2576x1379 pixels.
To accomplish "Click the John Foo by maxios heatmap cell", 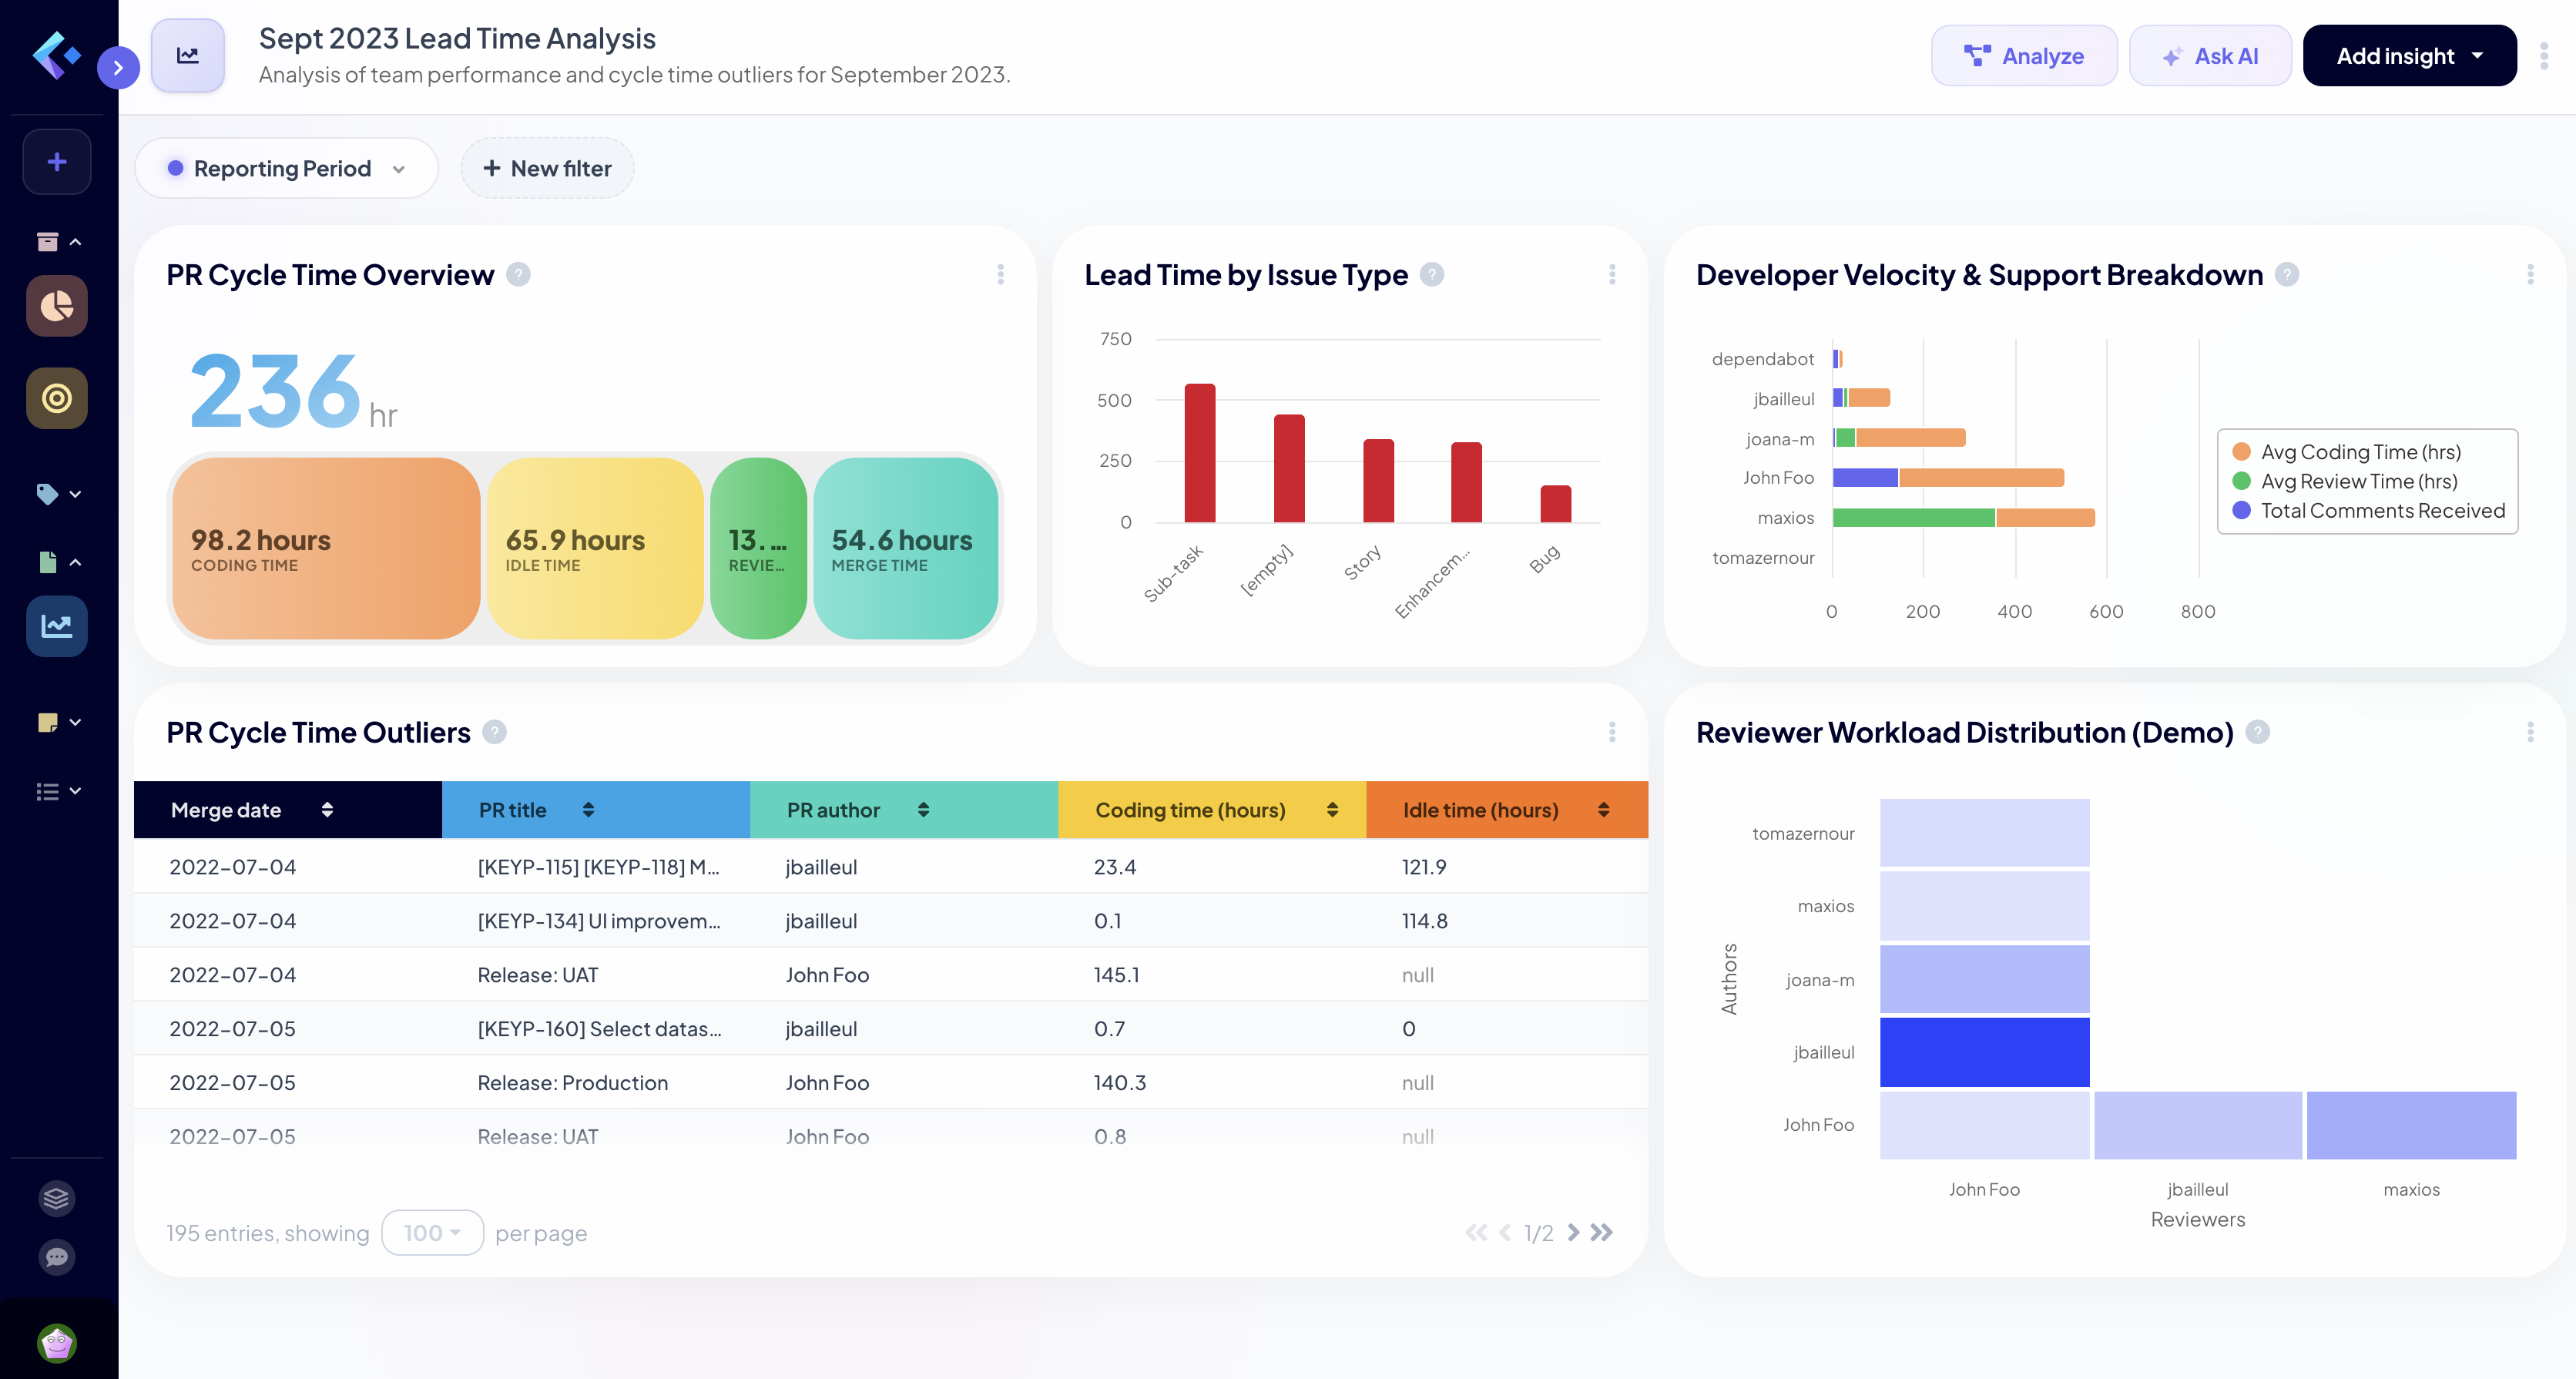I will tap(2411, 1125).
